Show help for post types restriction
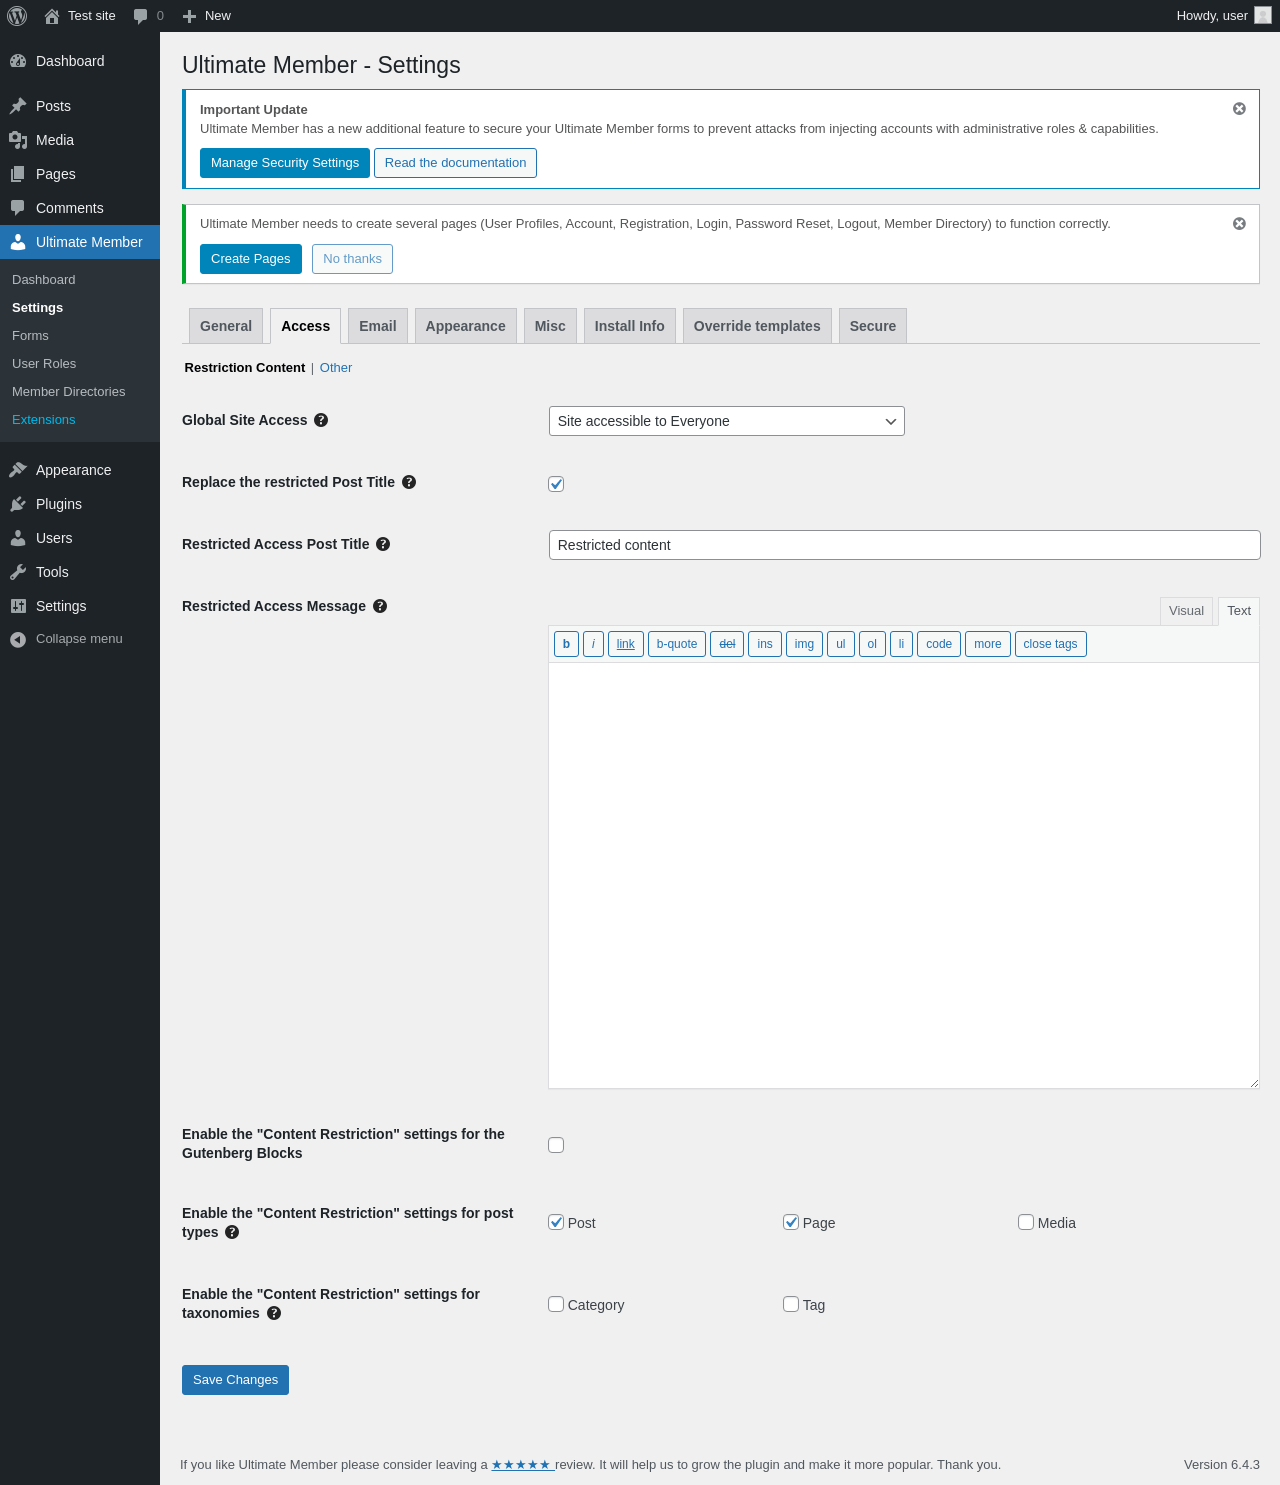The image size is (1280, 1485). click(x=232, y=1232)
